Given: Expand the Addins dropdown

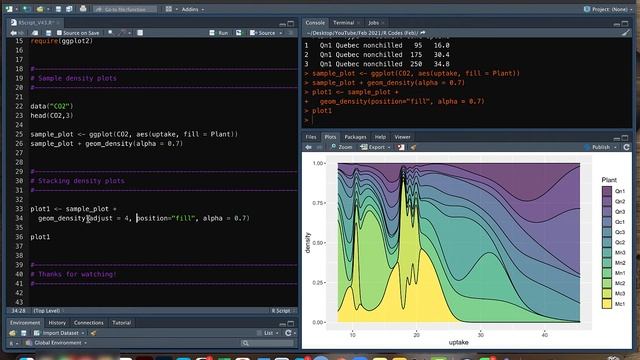Looking at the screenshot, I should tap(193, 9).
